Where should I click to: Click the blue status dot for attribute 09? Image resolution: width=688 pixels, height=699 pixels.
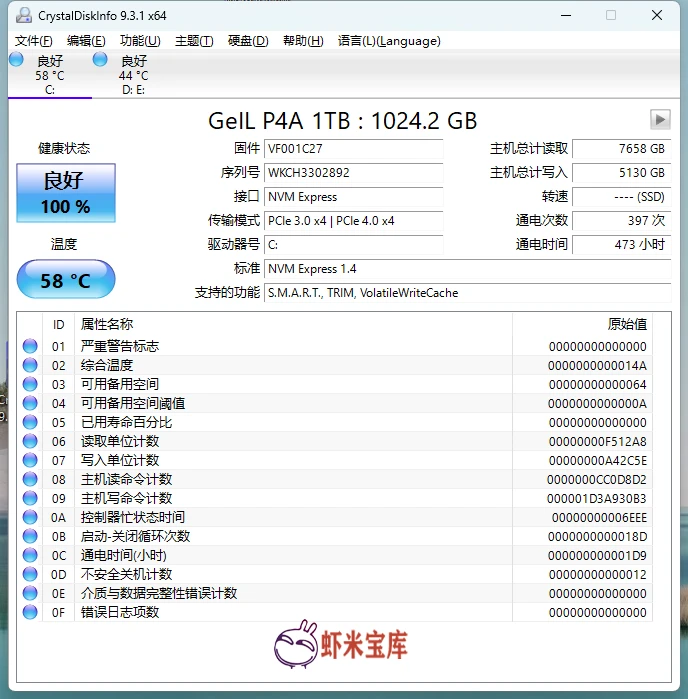pos(30,498)
